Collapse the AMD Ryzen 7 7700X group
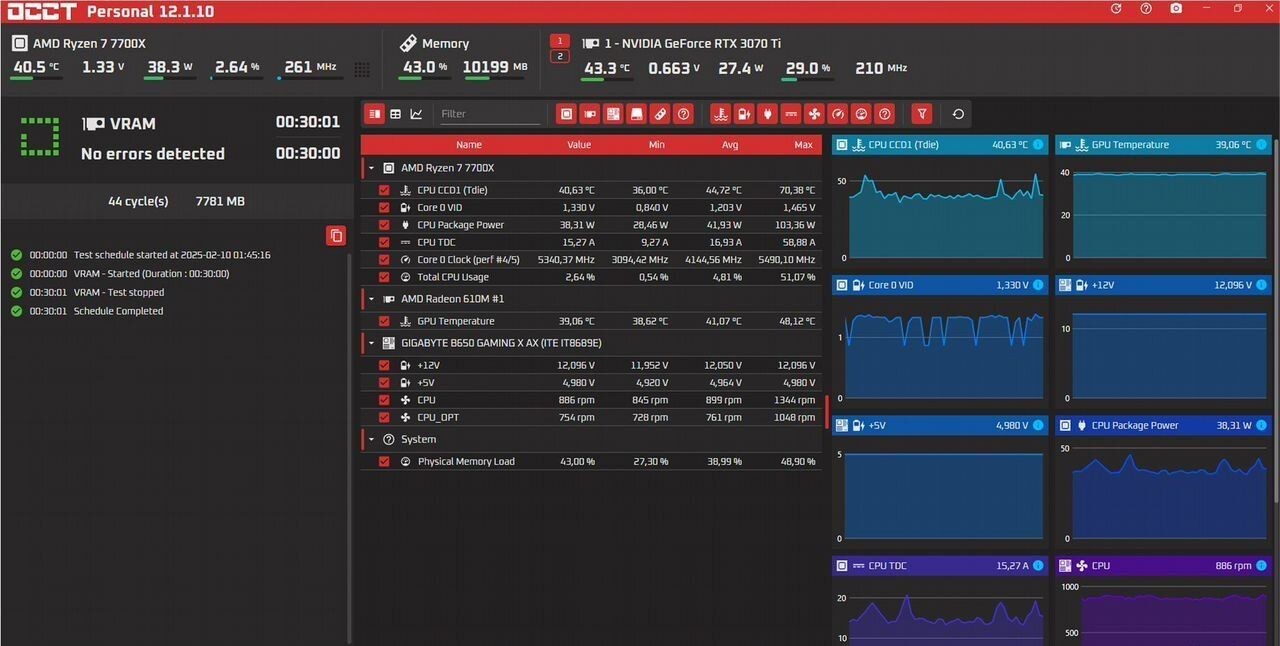Image resolution: width=1280 pixels, height=646 pixels. pyautogui.click(x=372, y=169)
